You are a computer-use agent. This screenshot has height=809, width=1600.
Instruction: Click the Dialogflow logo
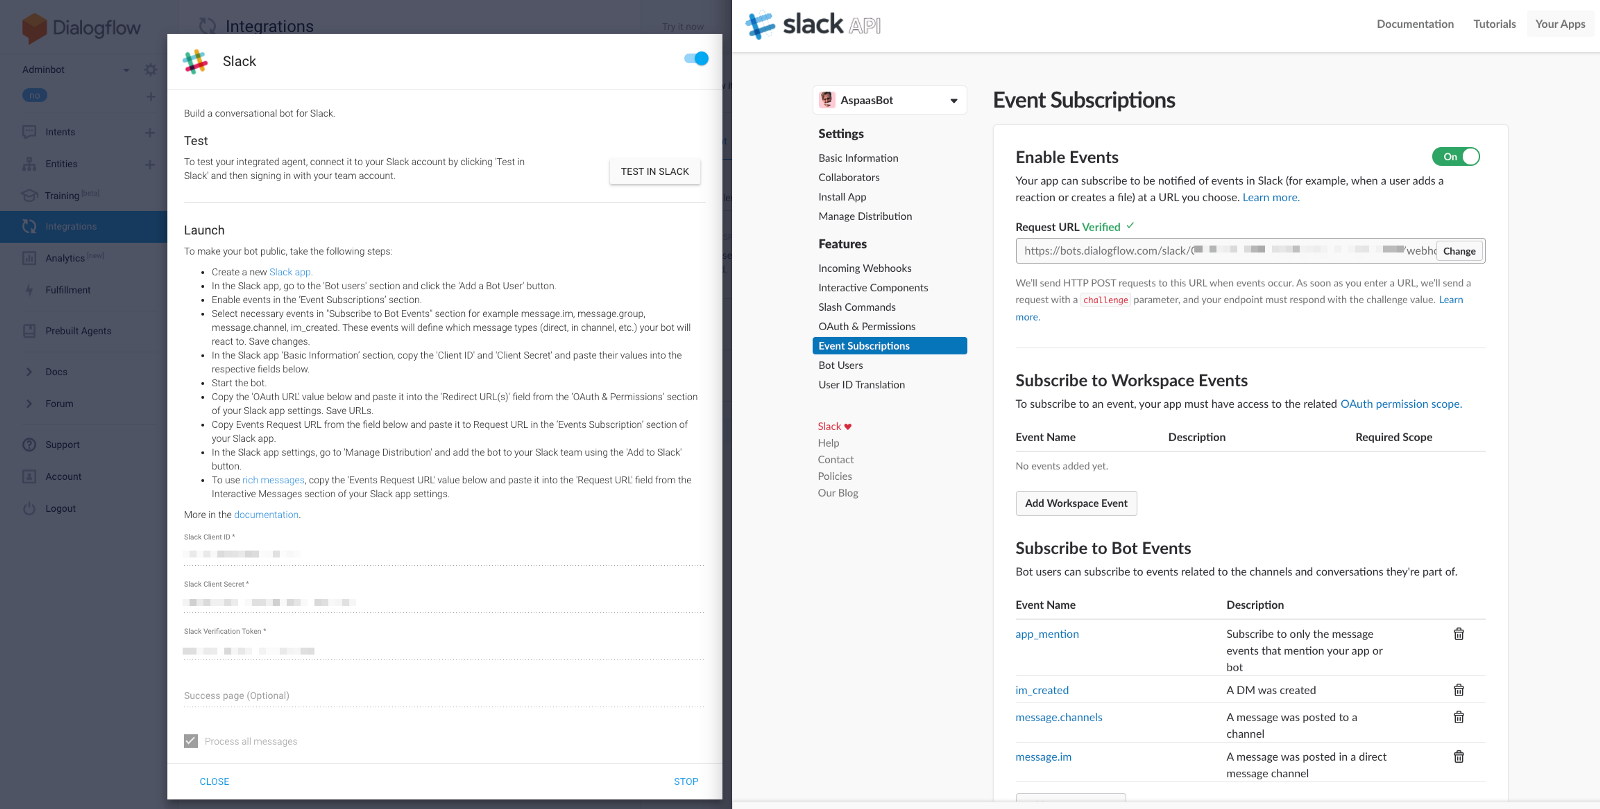point(82,28)
